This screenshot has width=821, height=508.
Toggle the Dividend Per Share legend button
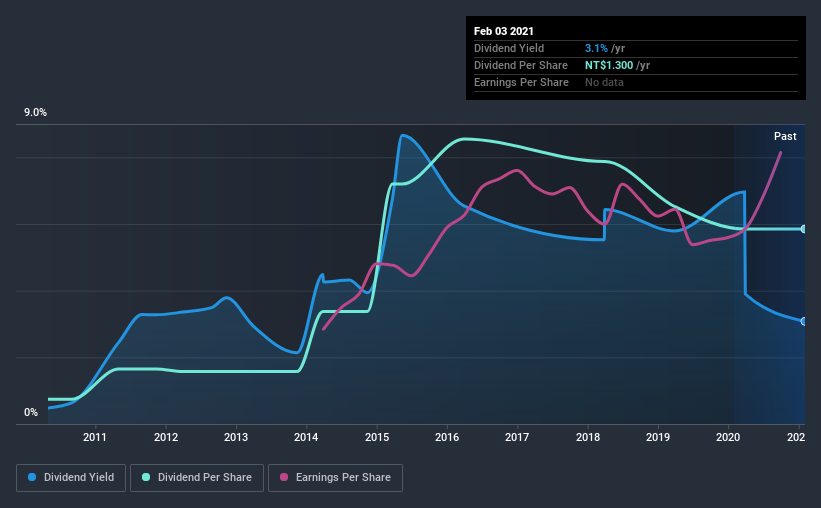(197, 478)
